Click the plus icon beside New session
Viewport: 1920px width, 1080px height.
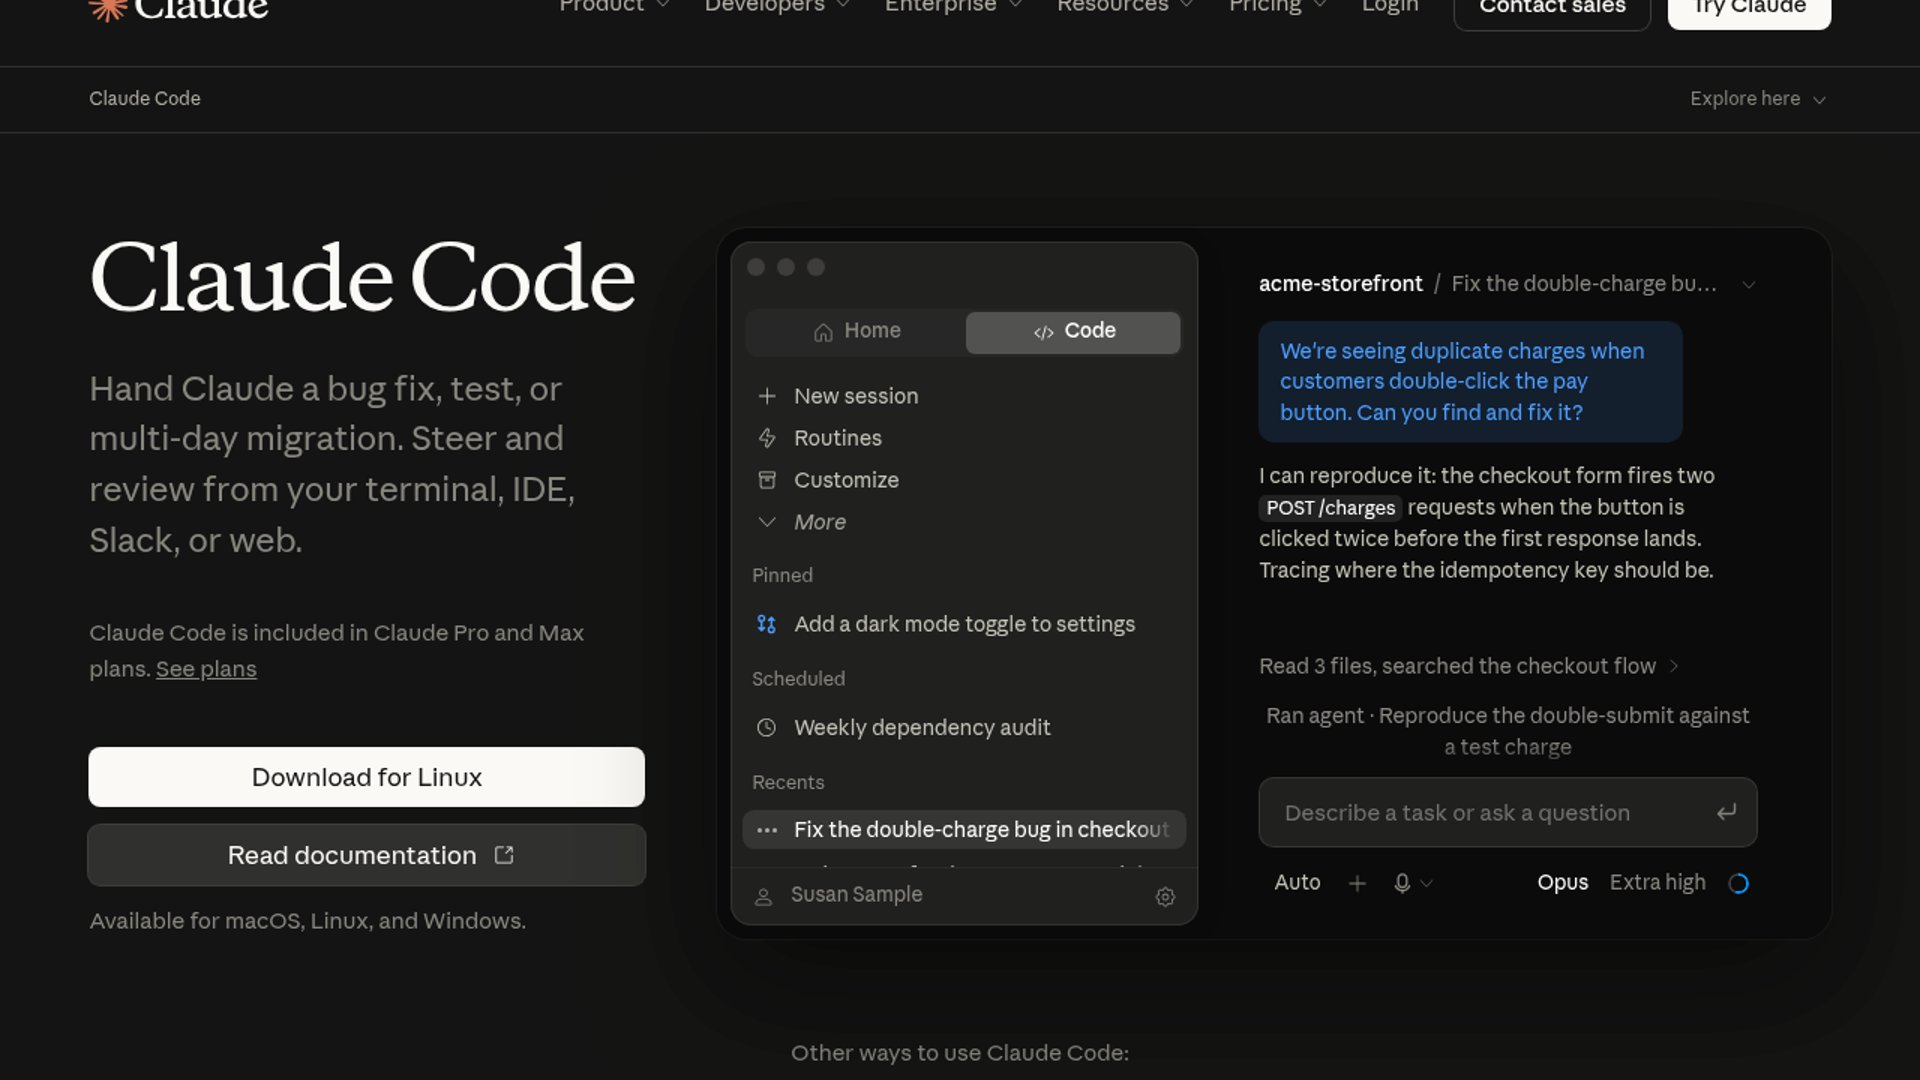click(767, 396)
